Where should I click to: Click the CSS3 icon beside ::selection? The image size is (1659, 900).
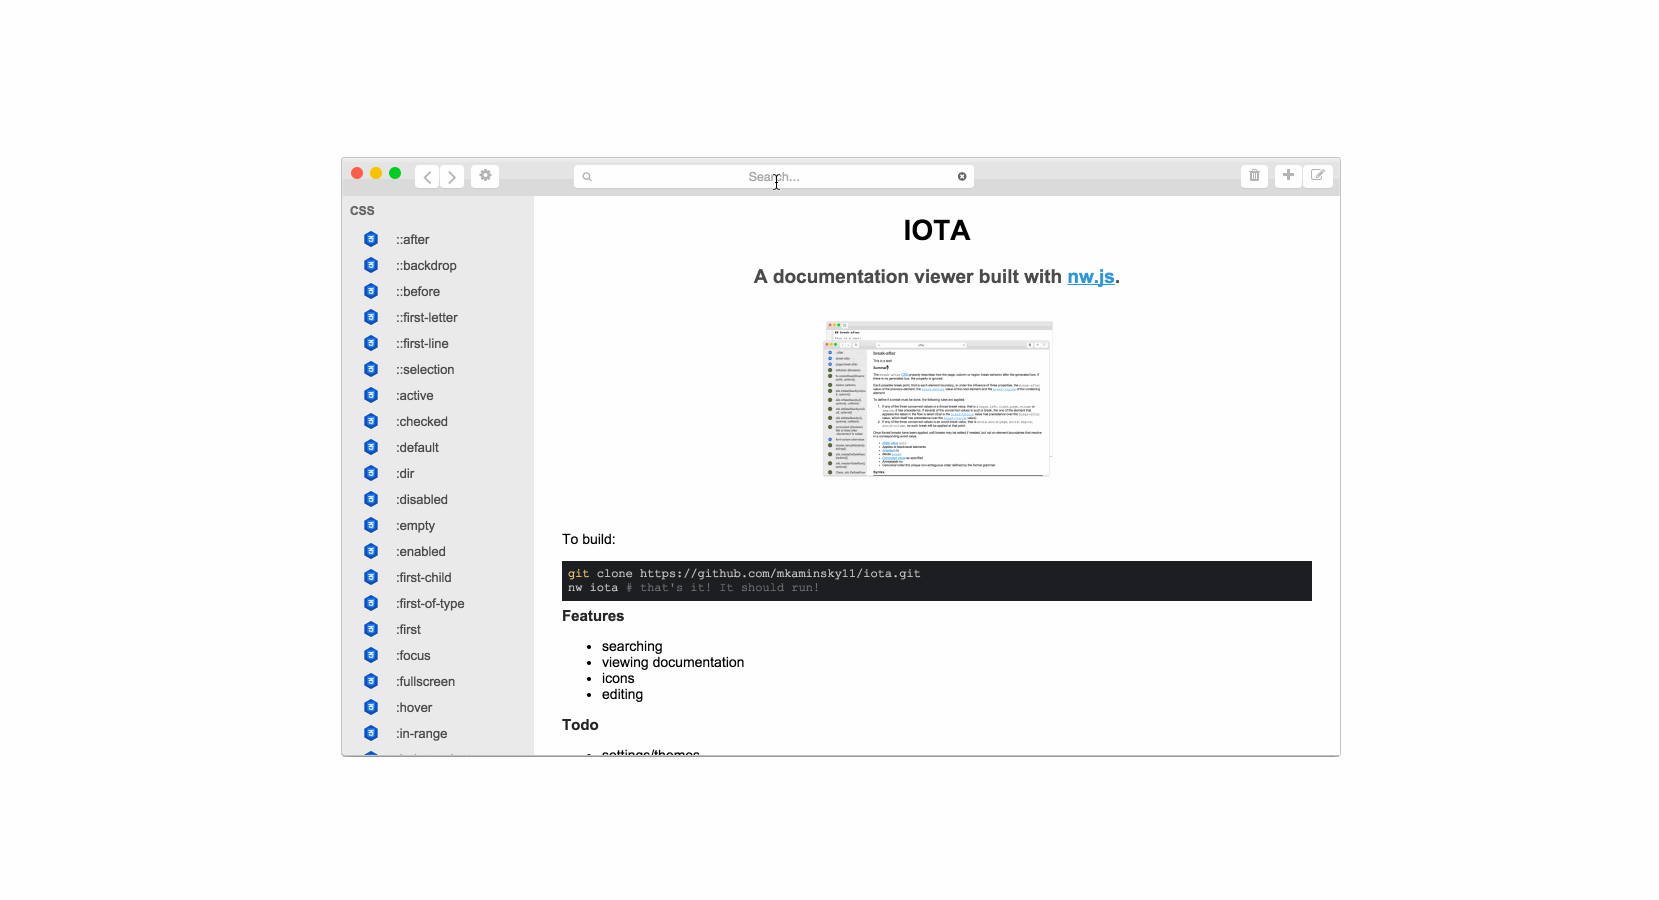click(371, 369)
